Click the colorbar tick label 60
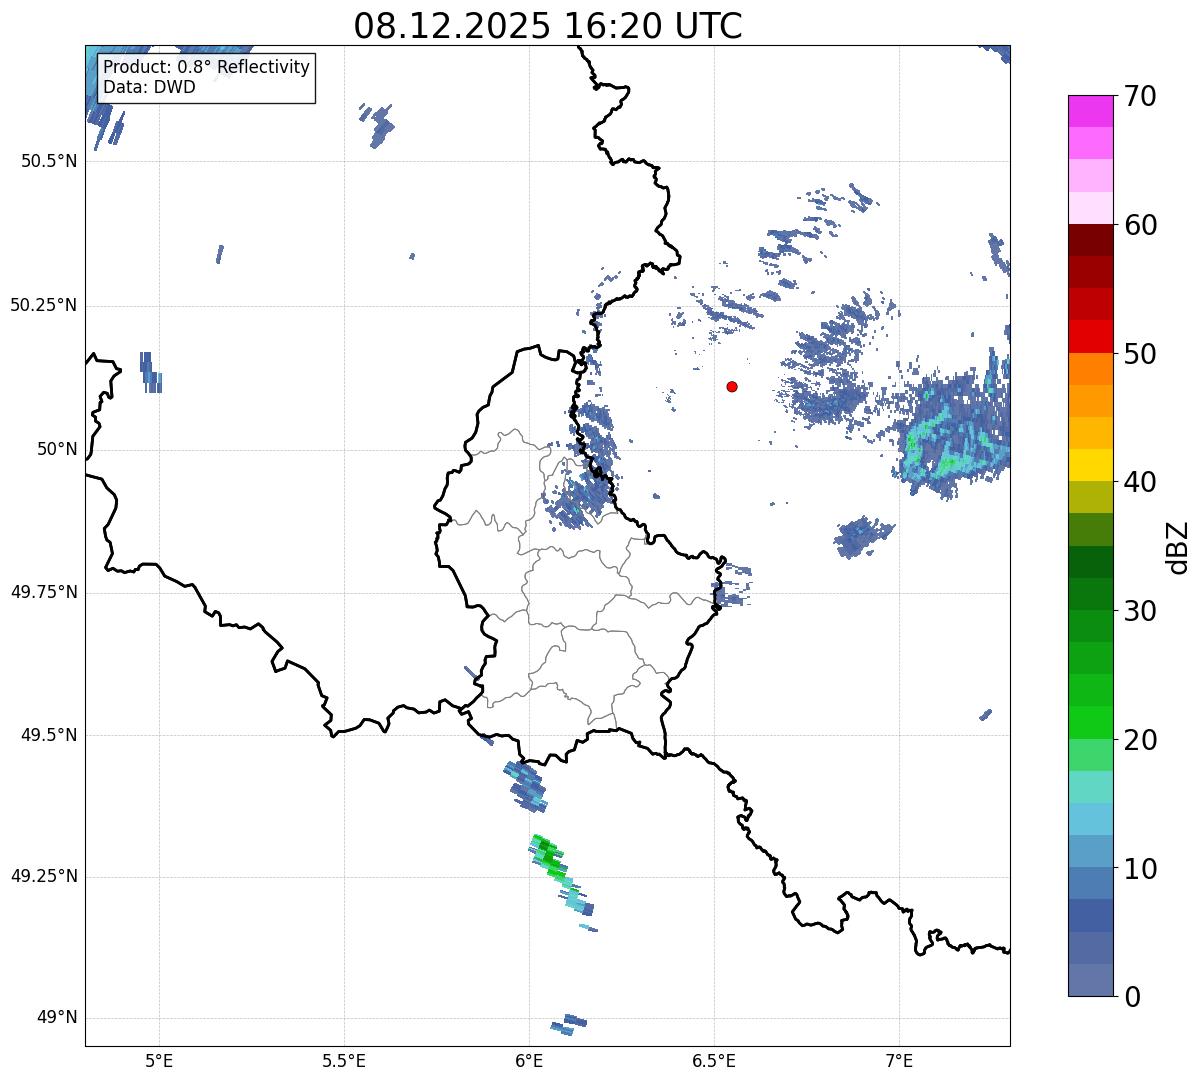1202x1081 pixels. (x=1140, y=225)
